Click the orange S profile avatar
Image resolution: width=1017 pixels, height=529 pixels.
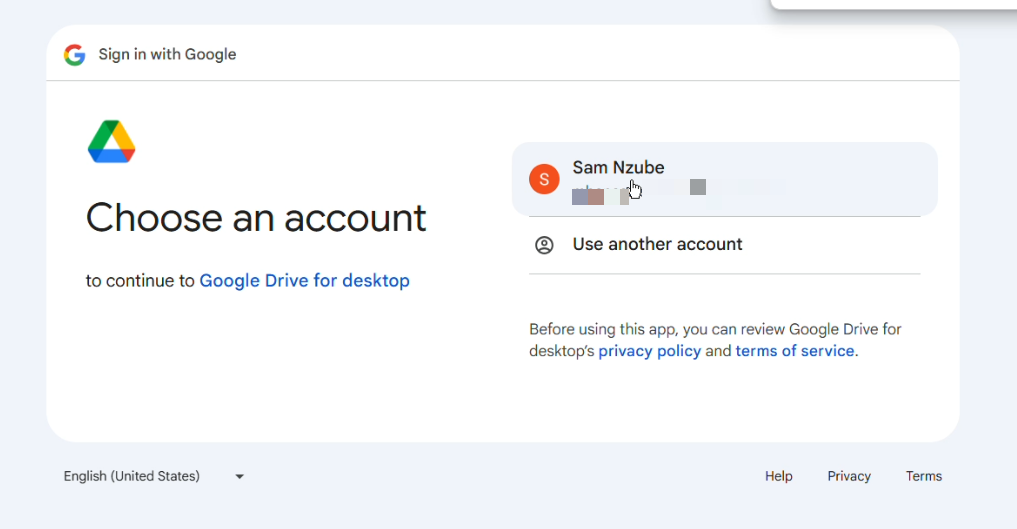point(544,179)
